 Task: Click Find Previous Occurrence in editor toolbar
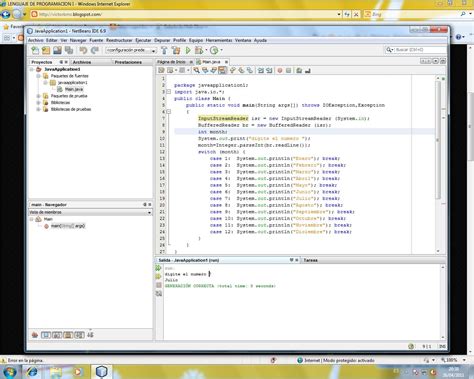[205, 70]
